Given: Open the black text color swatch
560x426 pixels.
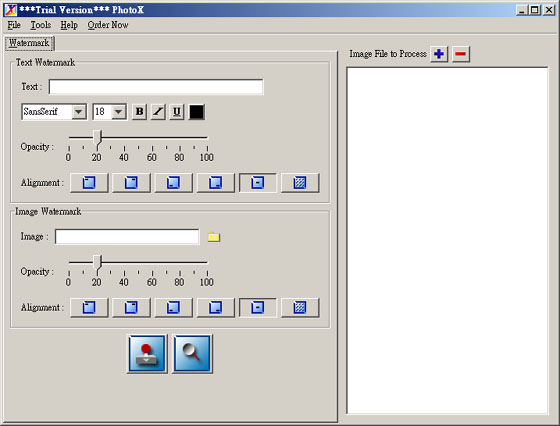Looking at the screenshot, I should click(196, 112).
